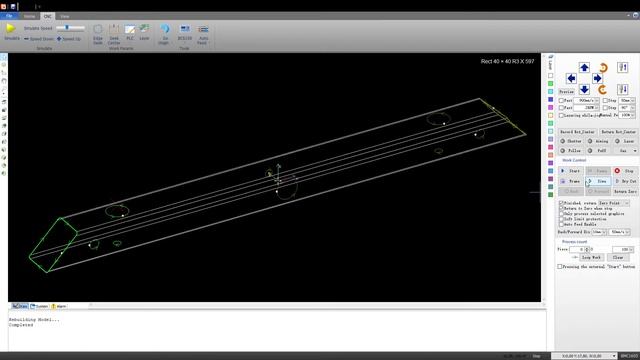
Task: Toggle the Shutter indicator button
Action: tap(571, 141)
